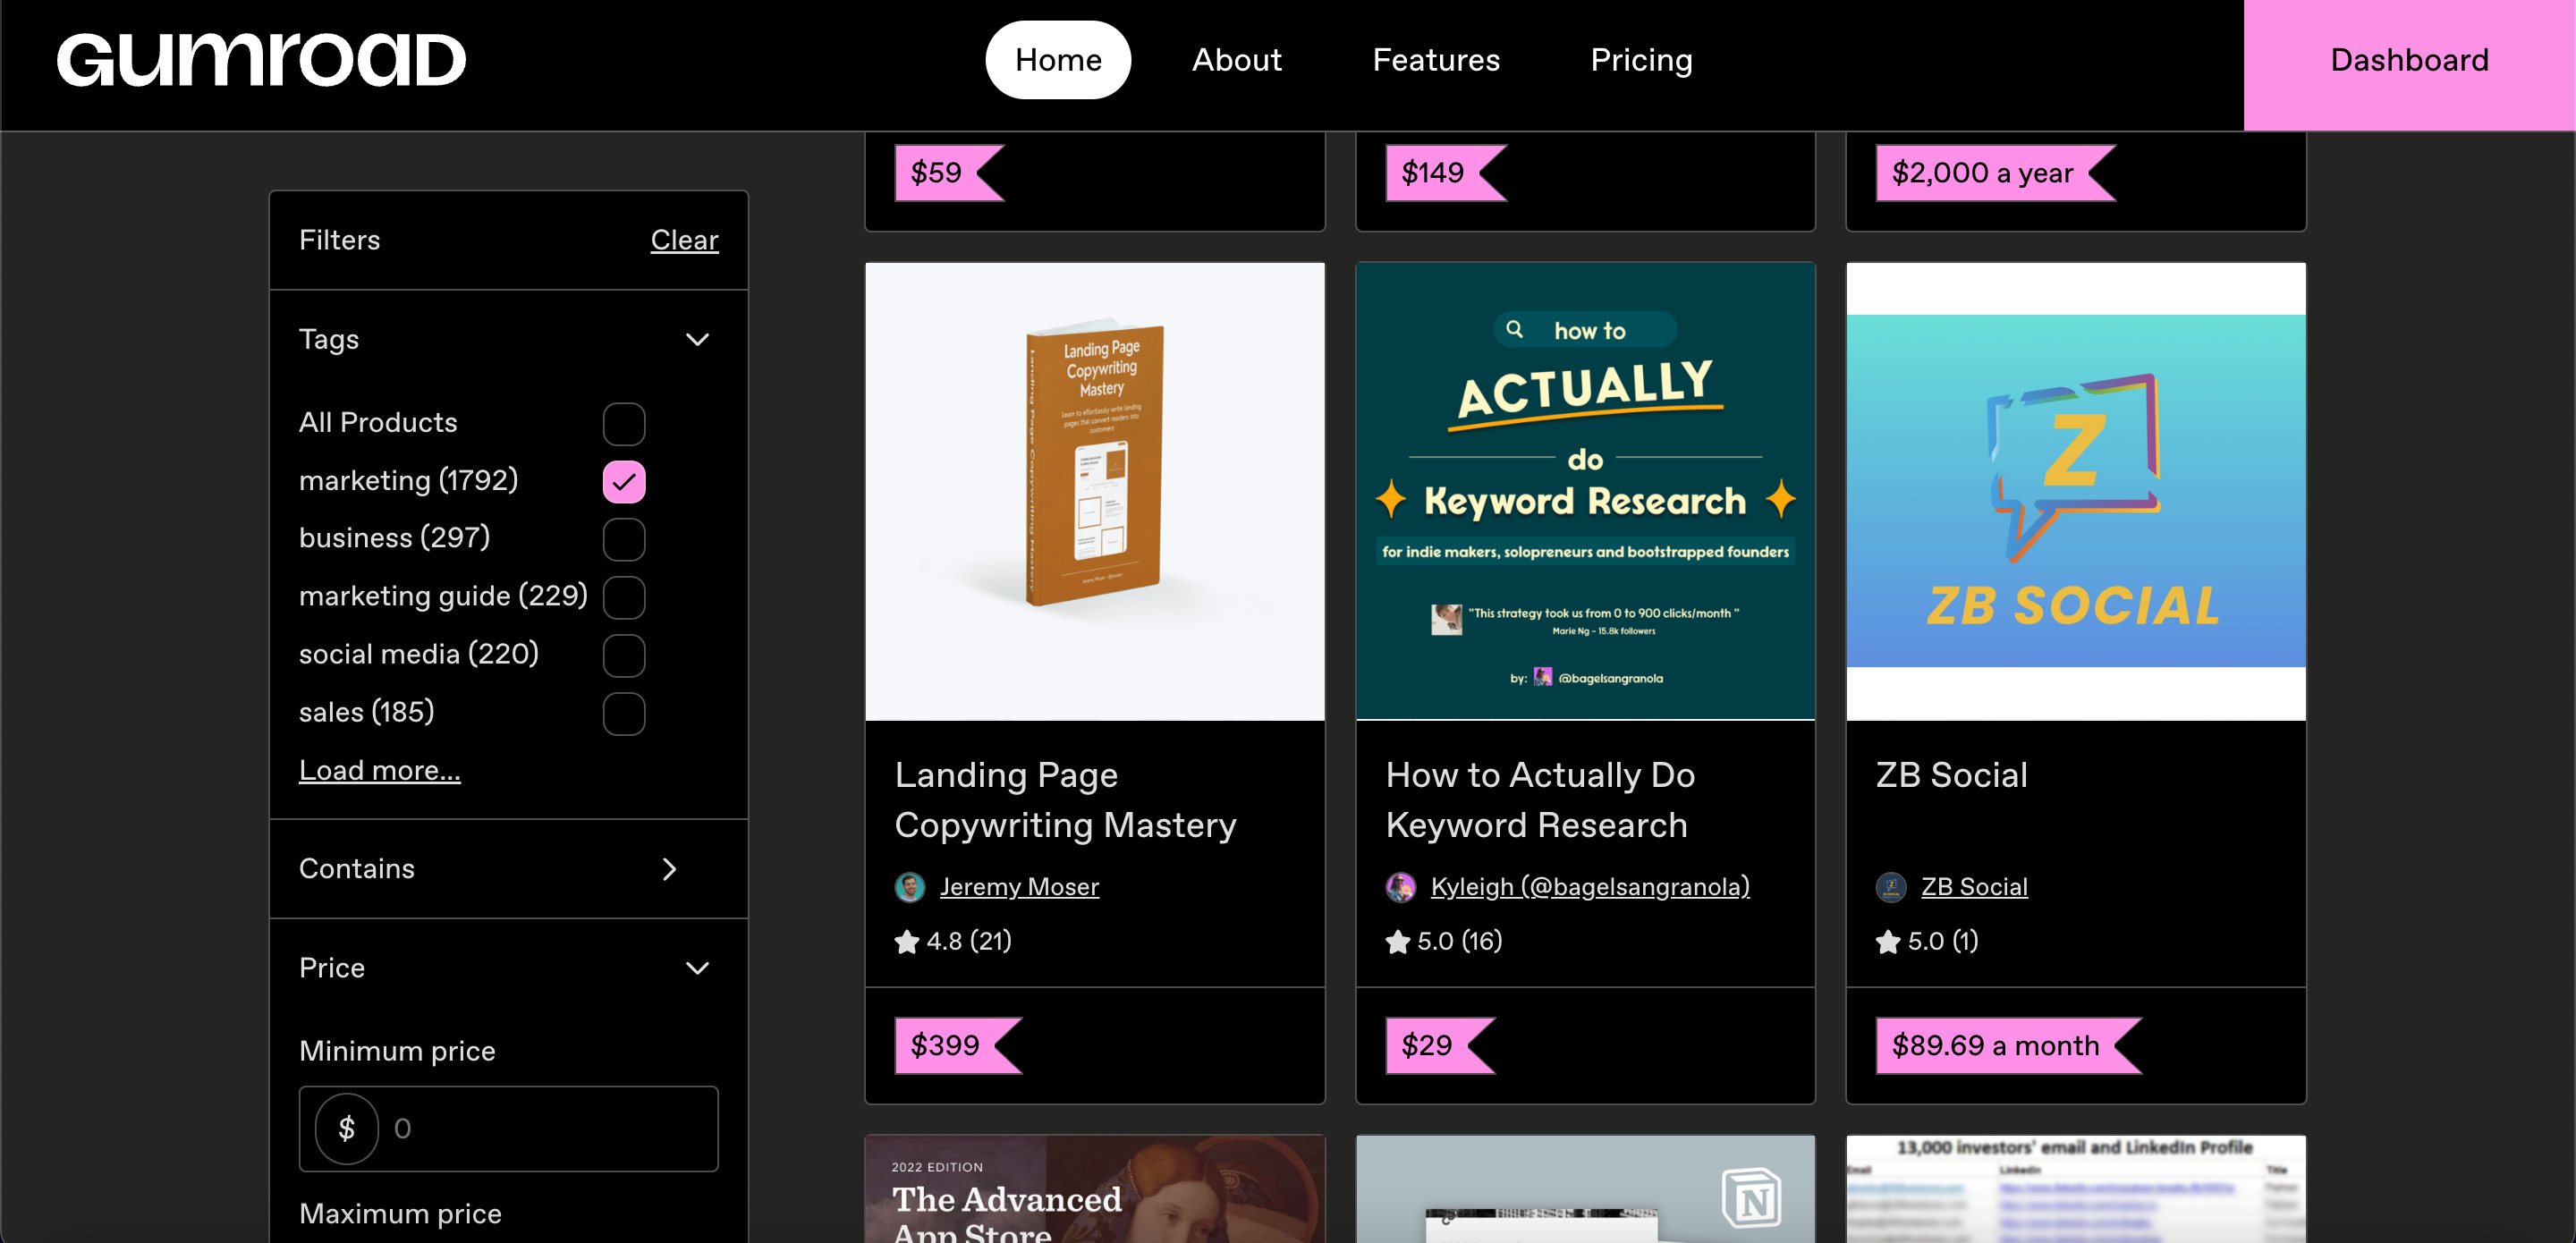The height and width of the screenshot is (1243, 2576).
Task: Click ZB Social seller avatar icon
Action: click(x=1890, y=887)
